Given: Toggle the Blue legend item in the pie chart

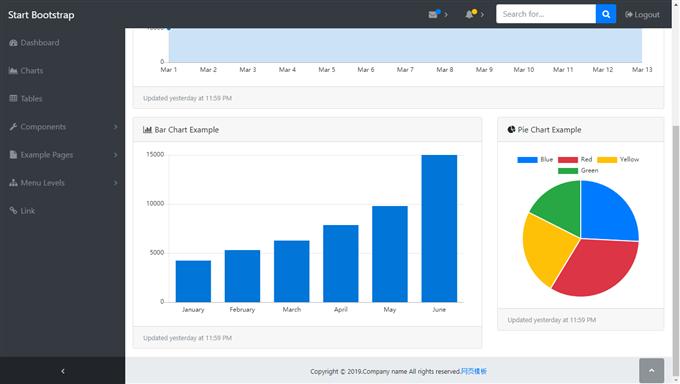Looking at the screenshot, I should point(535,160).
